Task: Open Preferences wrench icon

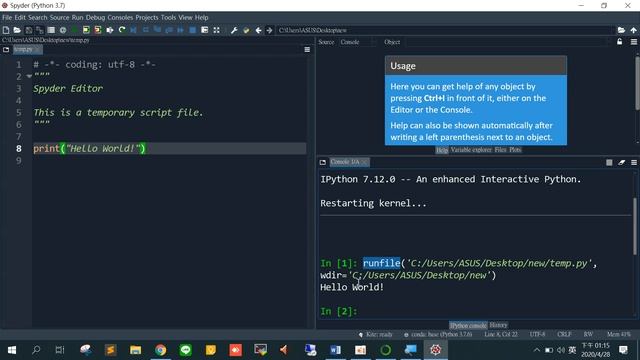Action: [234, 30]
